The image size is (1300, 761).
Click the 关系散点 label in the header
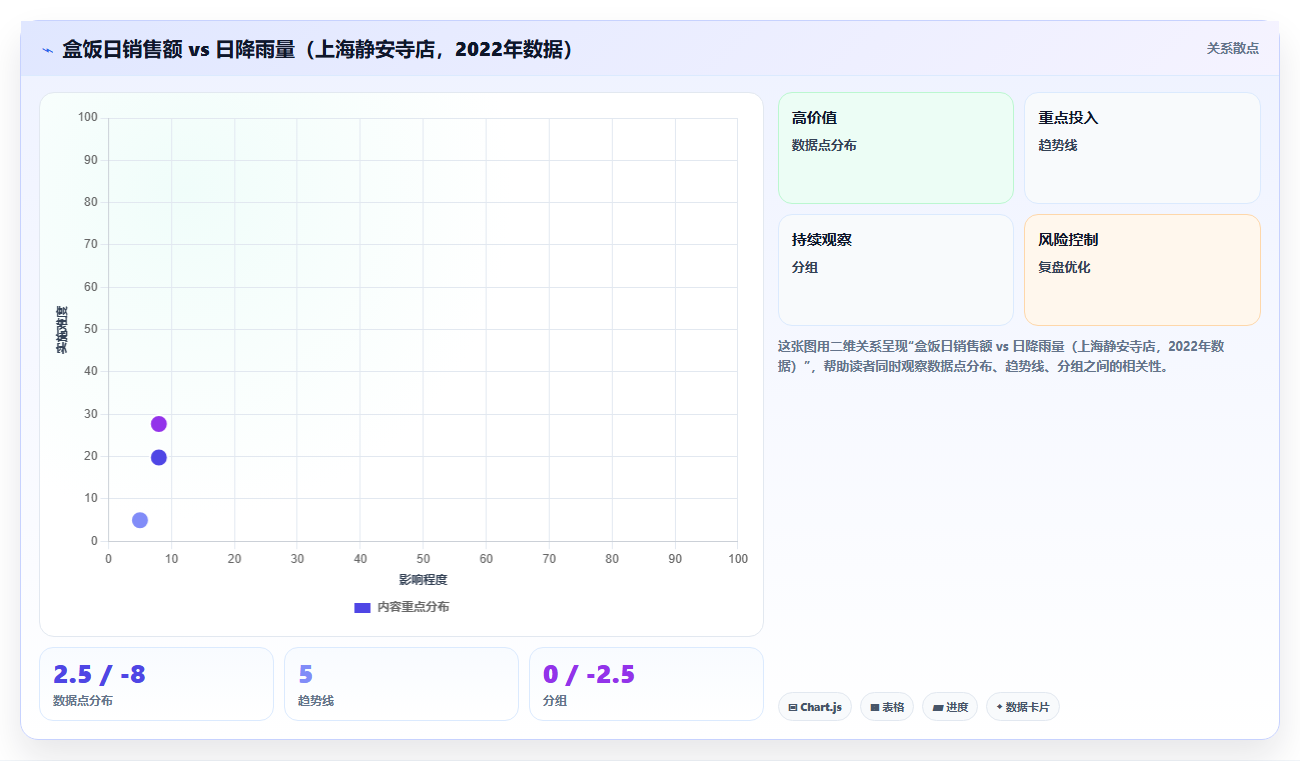pos(1232,48)
